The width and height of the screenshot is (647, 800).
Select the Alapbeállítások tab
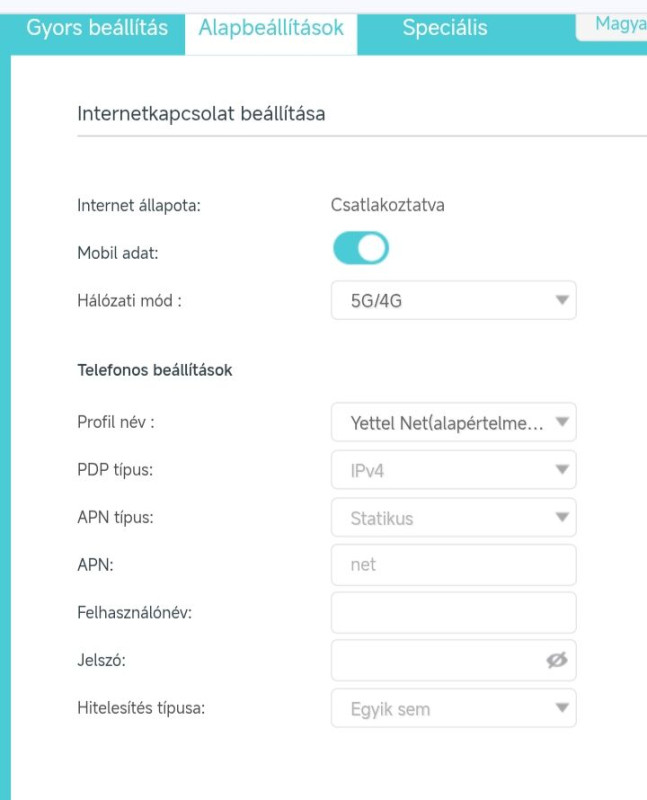(271, 27)
